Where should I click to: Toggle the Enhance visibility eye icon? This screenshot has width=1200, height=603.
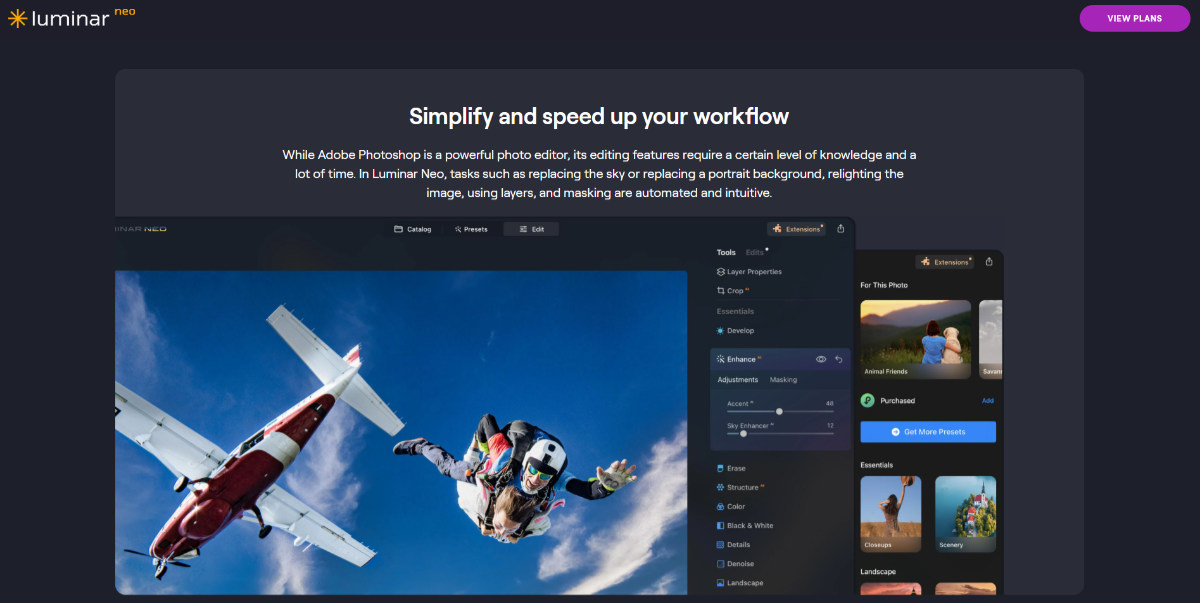pos(821,359)
